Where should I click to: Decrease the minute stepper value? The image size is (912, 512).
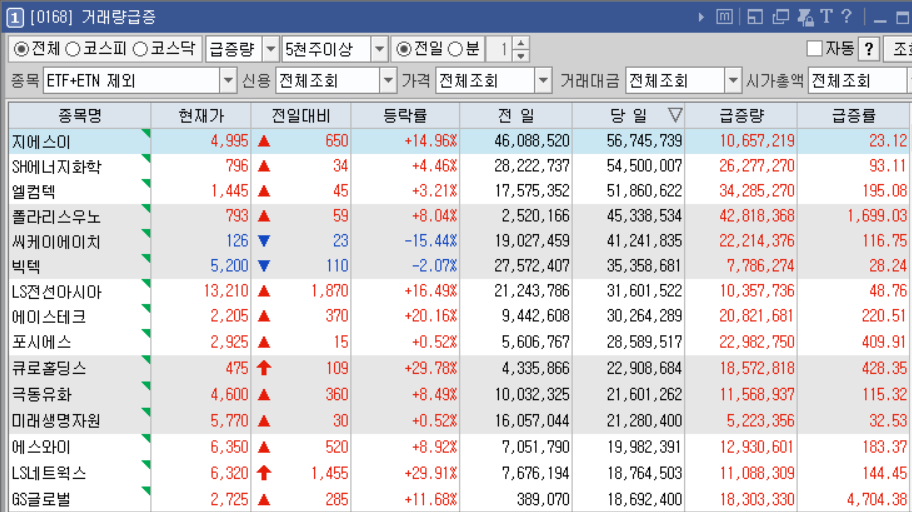coord(521,55)
